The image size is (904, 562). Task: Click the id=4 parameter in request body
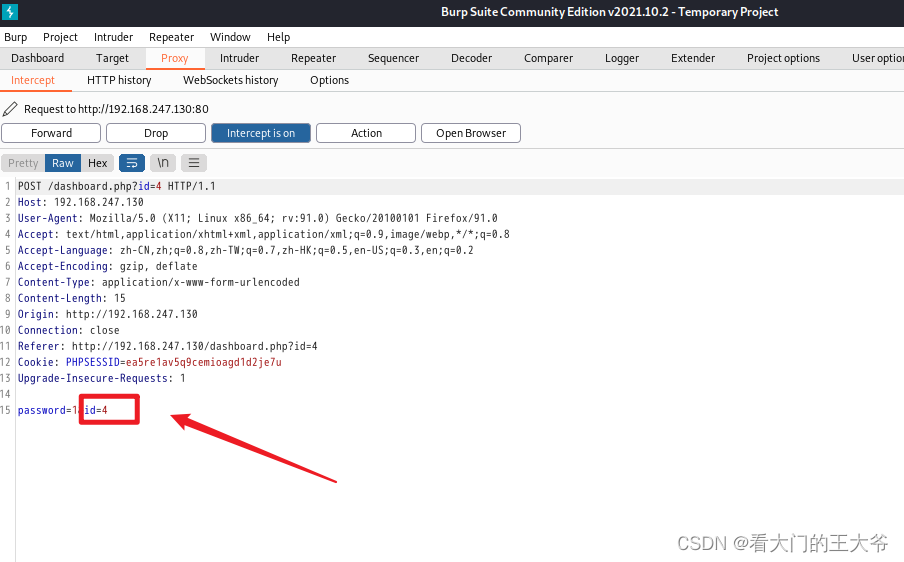pos(96,410)
